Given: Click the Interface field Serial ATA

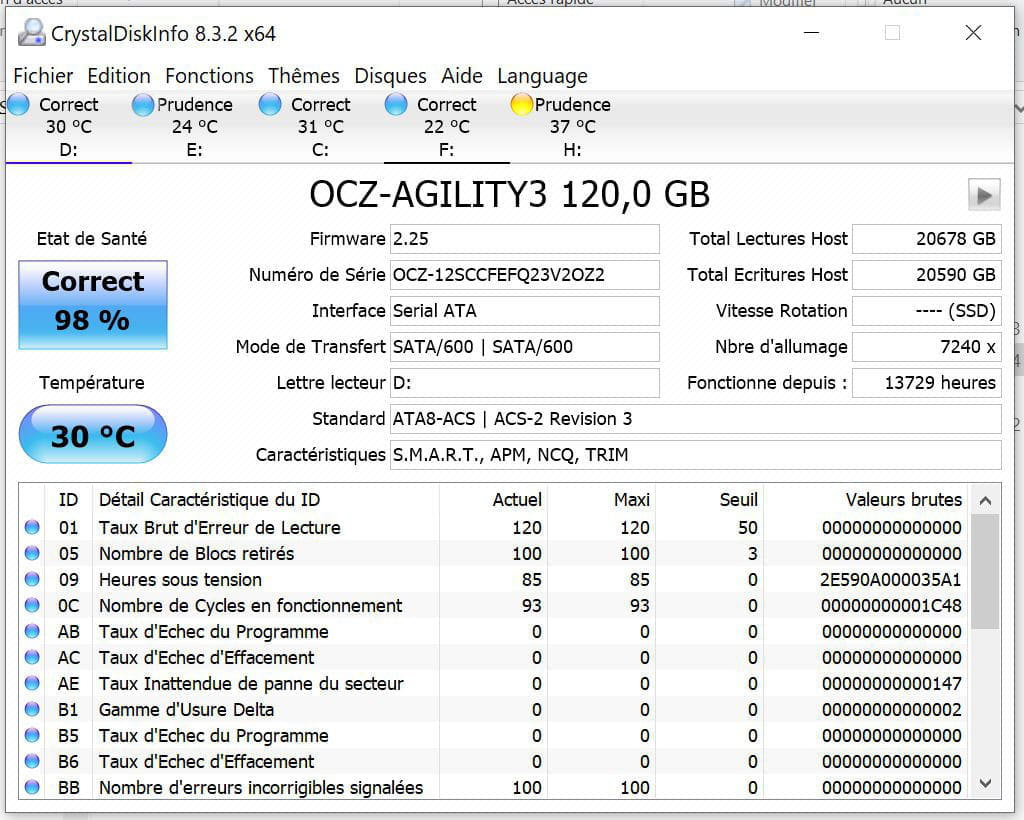Looking at the screenshot, I should tap(524, 311).
